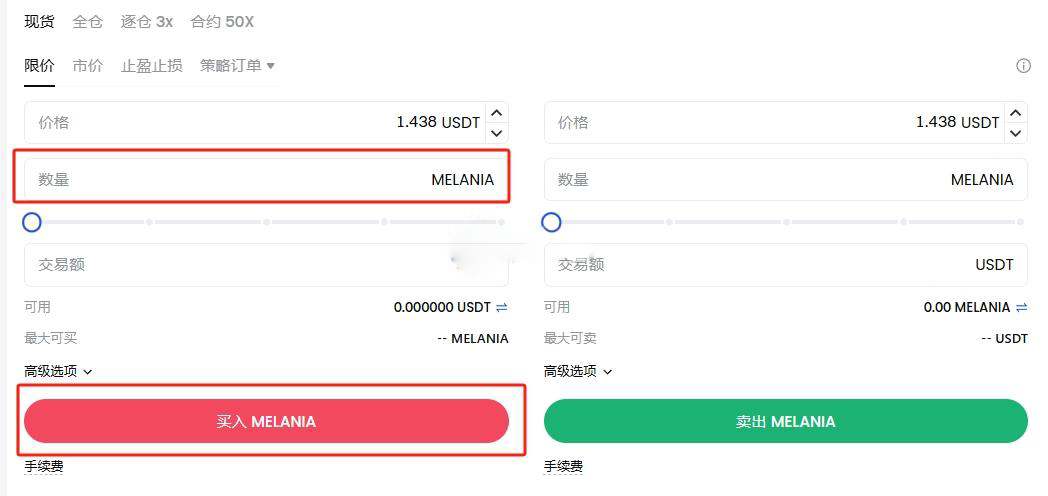
Task: Click the buy-side 数量 quantity field
Action: click(266, 179)
